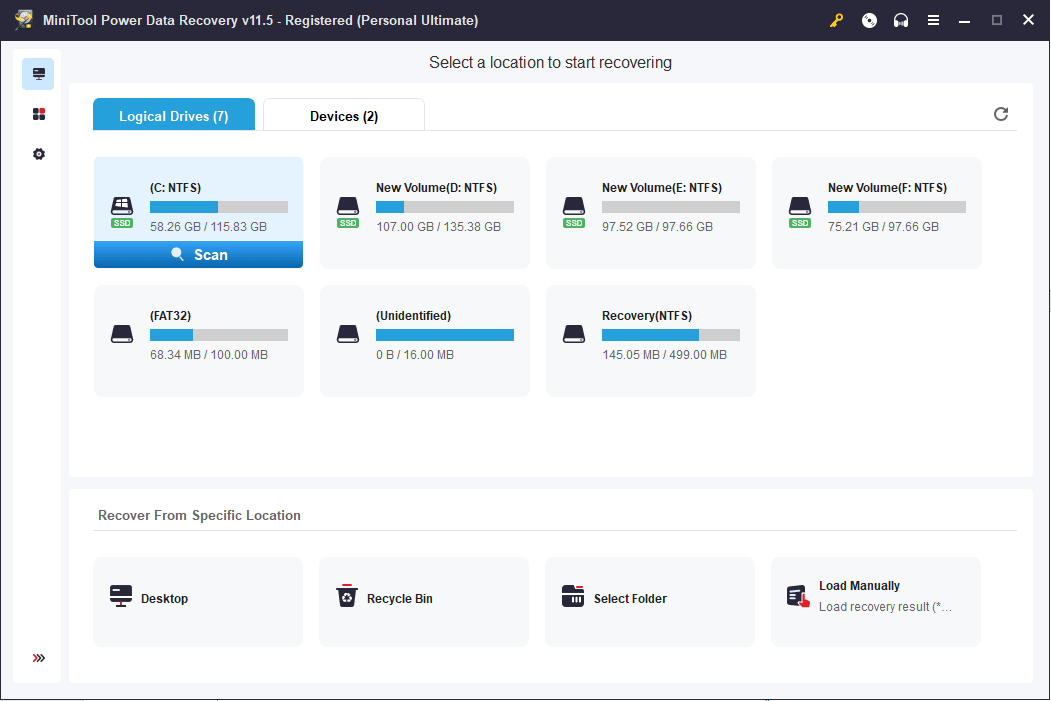Click the "(FAT32)" partition label
Image resolution: width=1051 pixels, height=701 pixels.
point(170,316)
